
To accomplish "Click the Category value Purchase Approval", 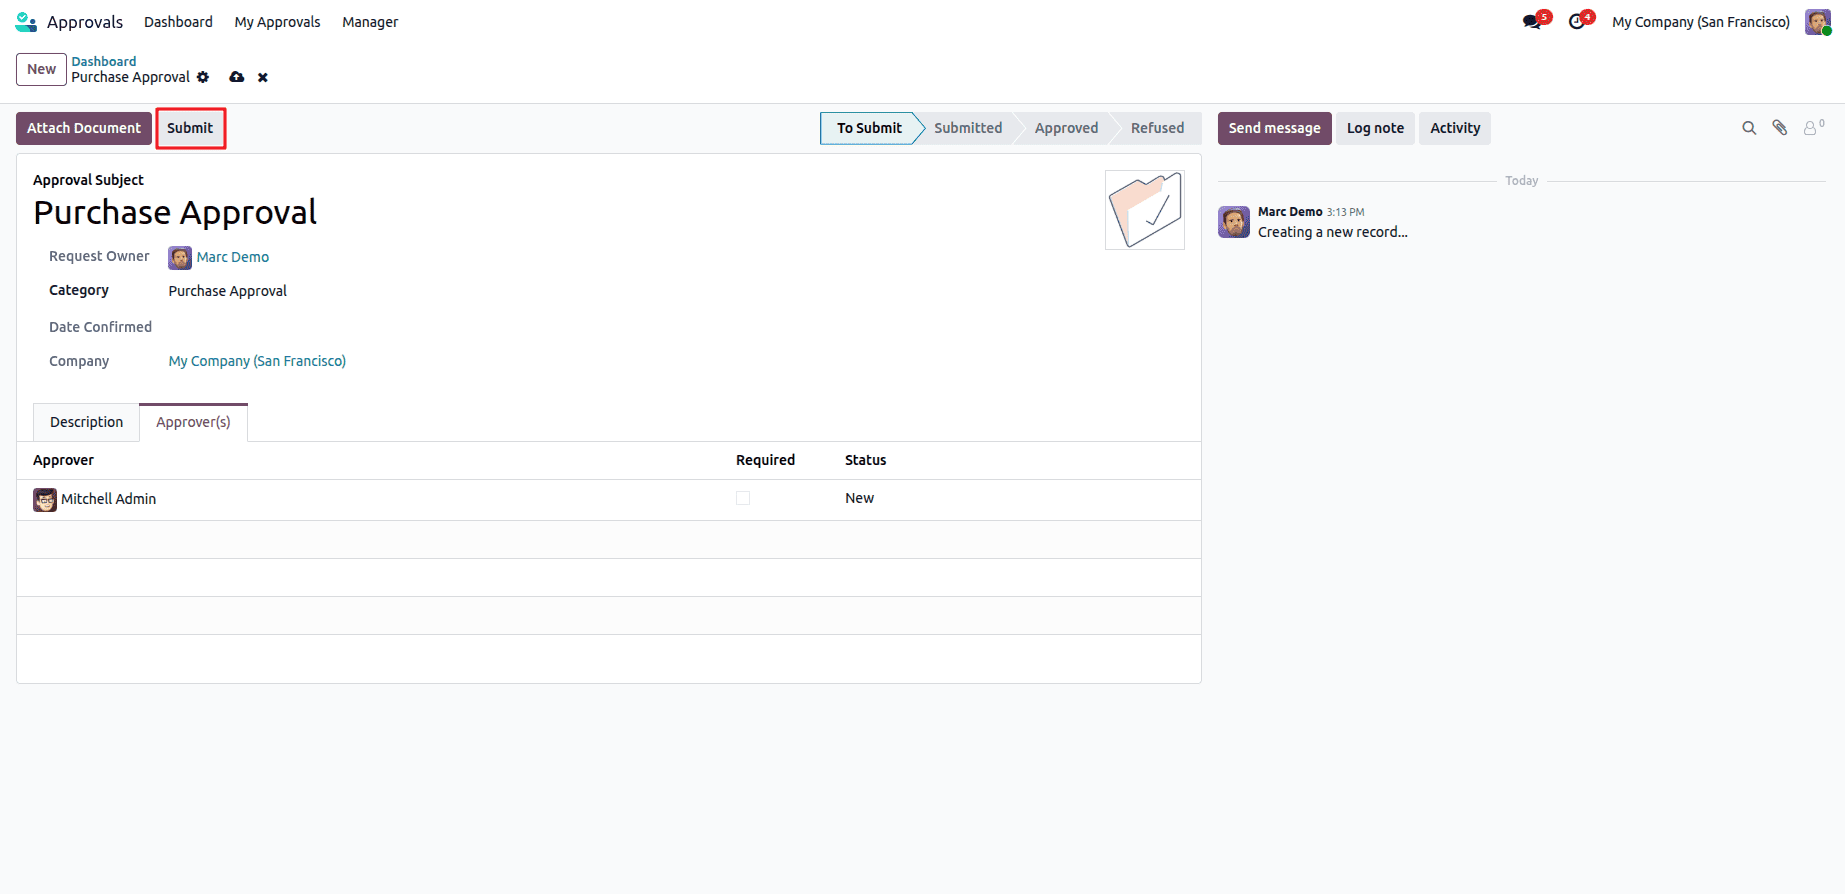I will tap(227, 291).
